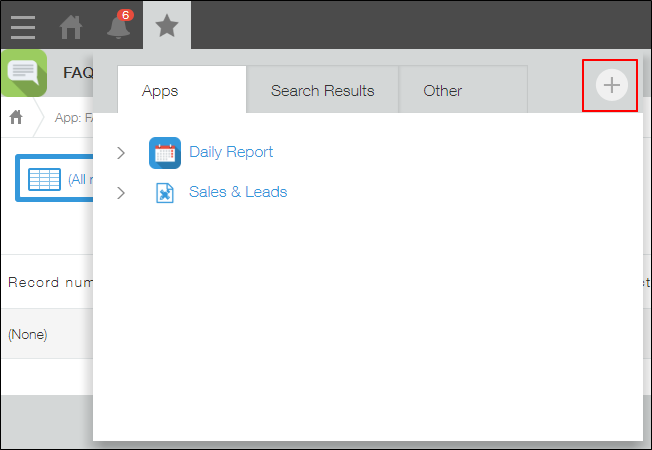Image resolution: width=652 pixels, height=450 pixels.
Task: Go to the portal home icon in top bar
Action: coord(72,26)
